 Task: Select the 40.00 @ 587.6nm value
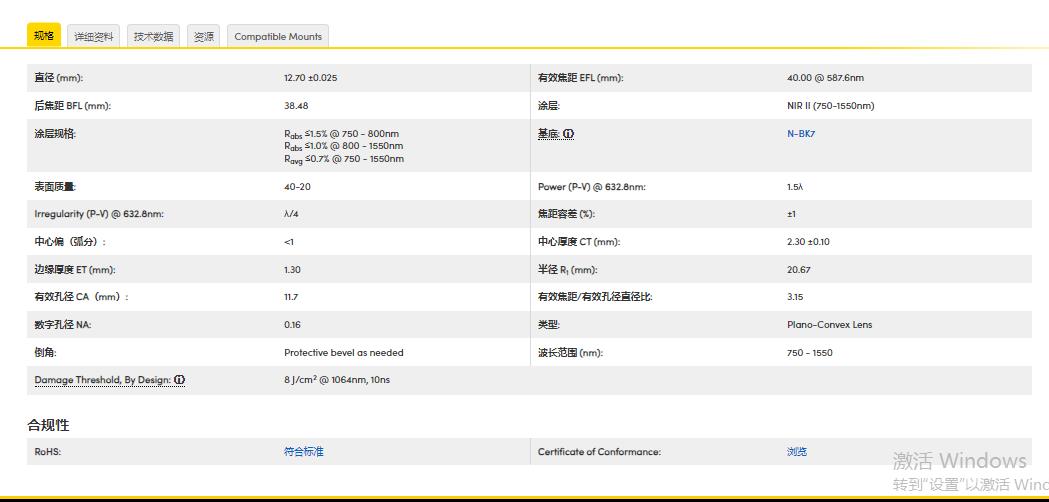coord(826,78)
